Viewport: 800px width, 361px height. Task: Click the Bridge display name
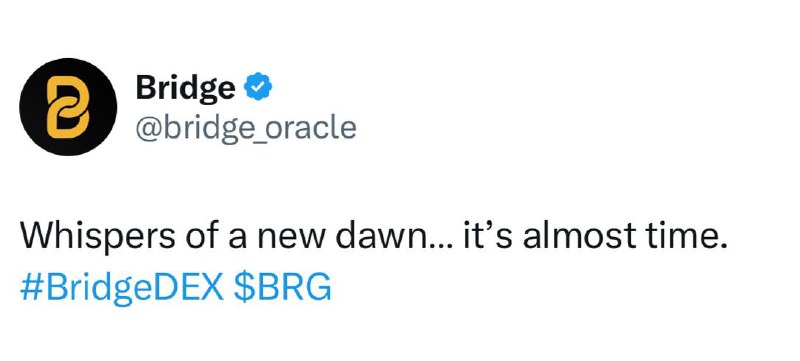click(x=186, y=89)
